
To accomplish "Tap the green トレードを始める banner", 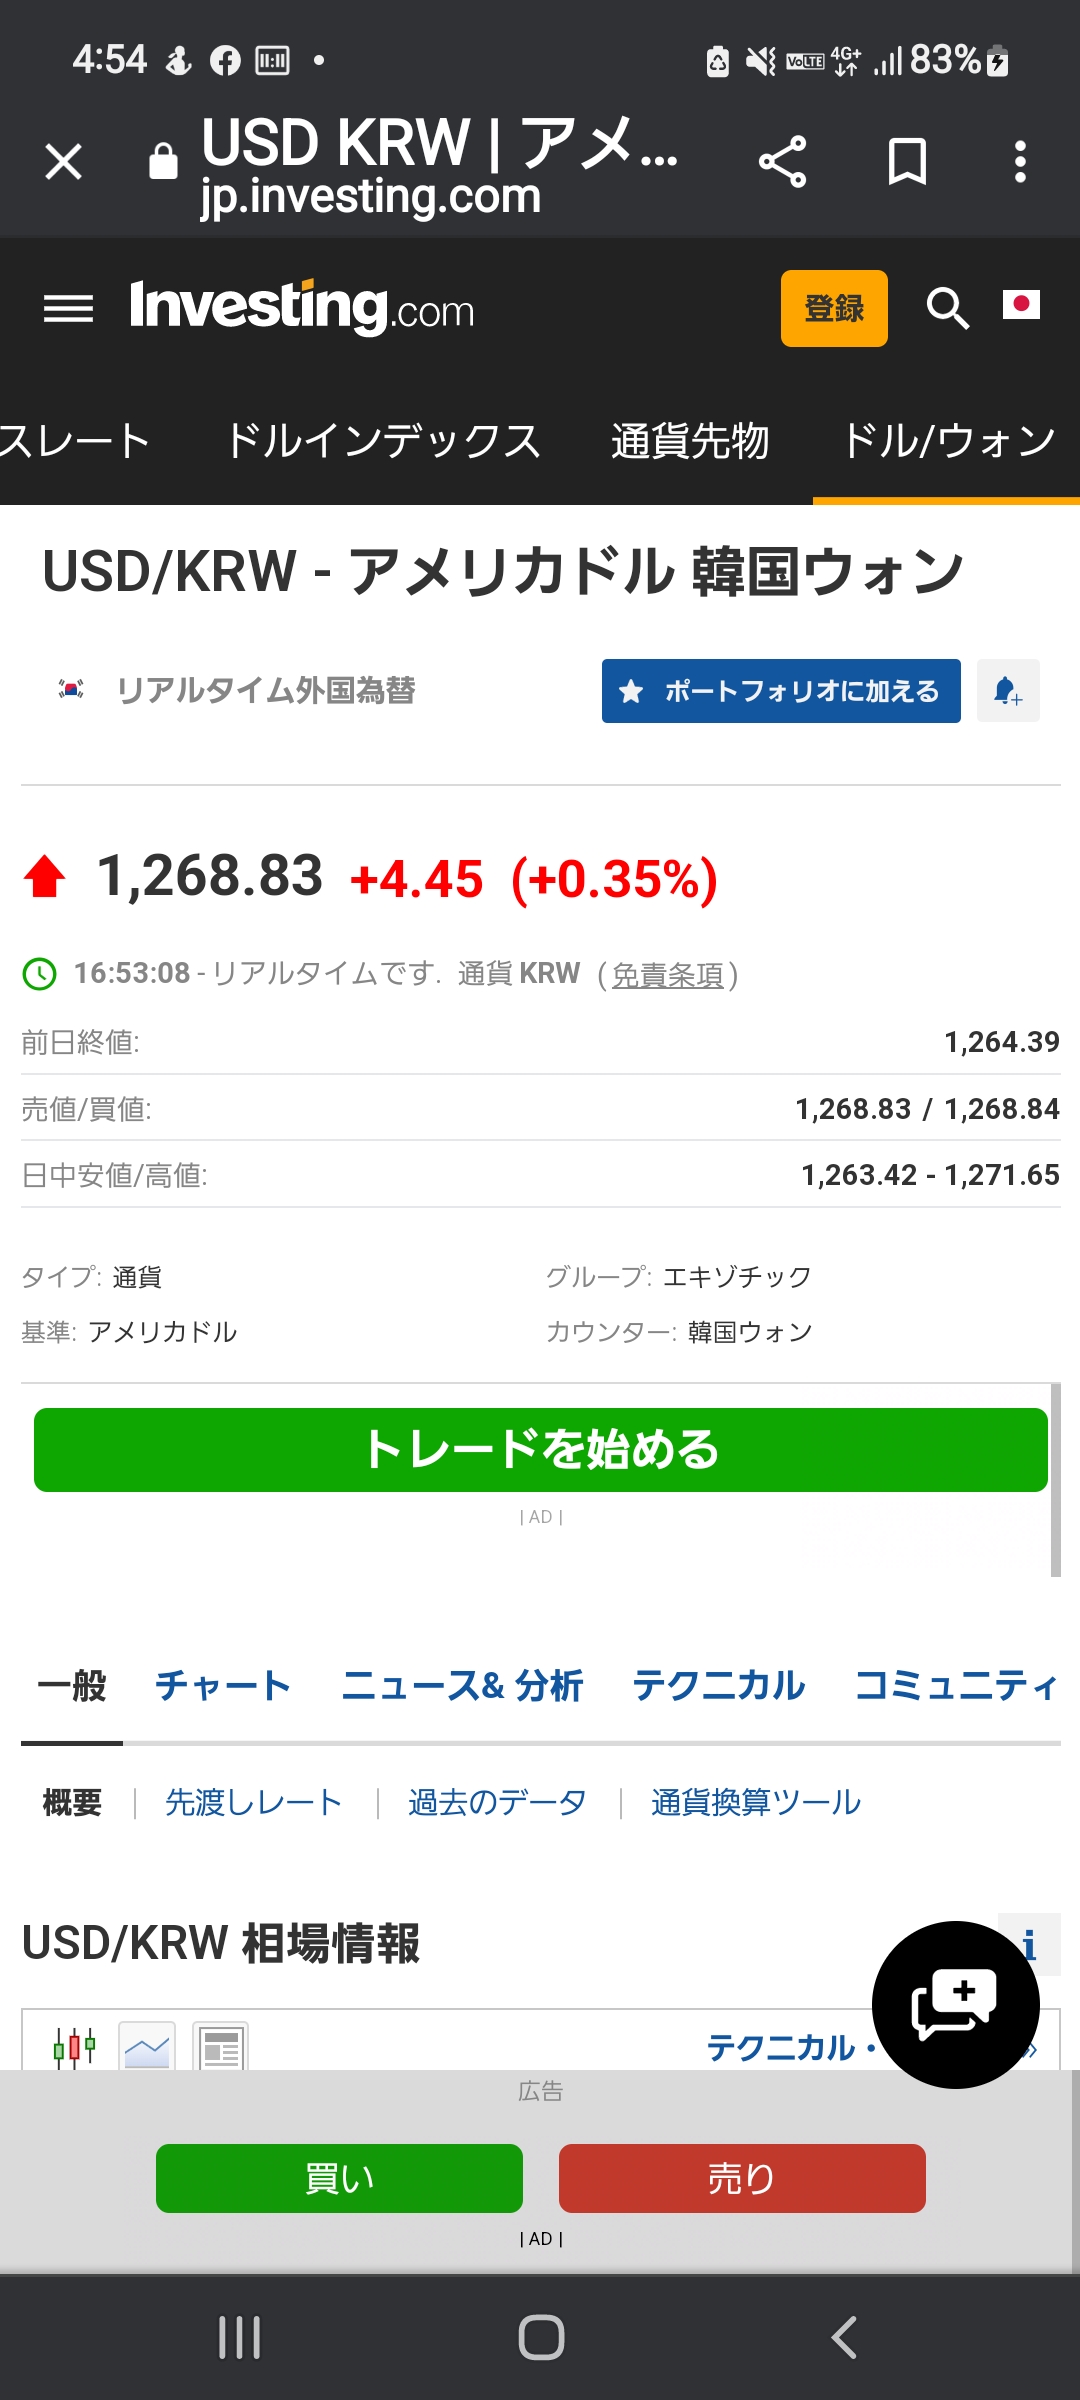I will click(x=540, y=1450).
